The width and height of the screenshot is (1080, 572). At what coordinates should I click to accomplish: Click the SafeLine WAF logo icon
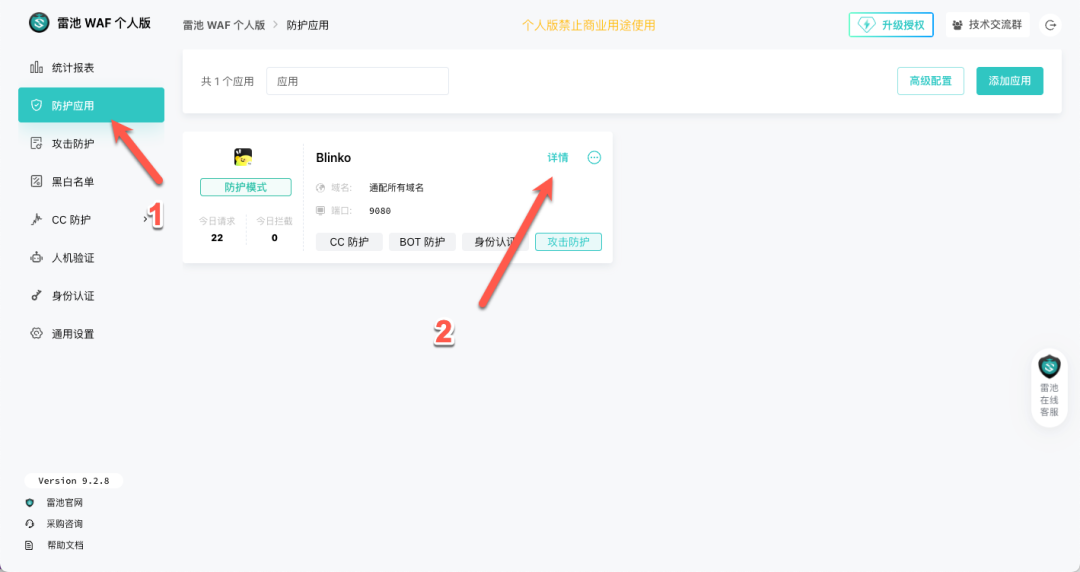coord(39,23)
